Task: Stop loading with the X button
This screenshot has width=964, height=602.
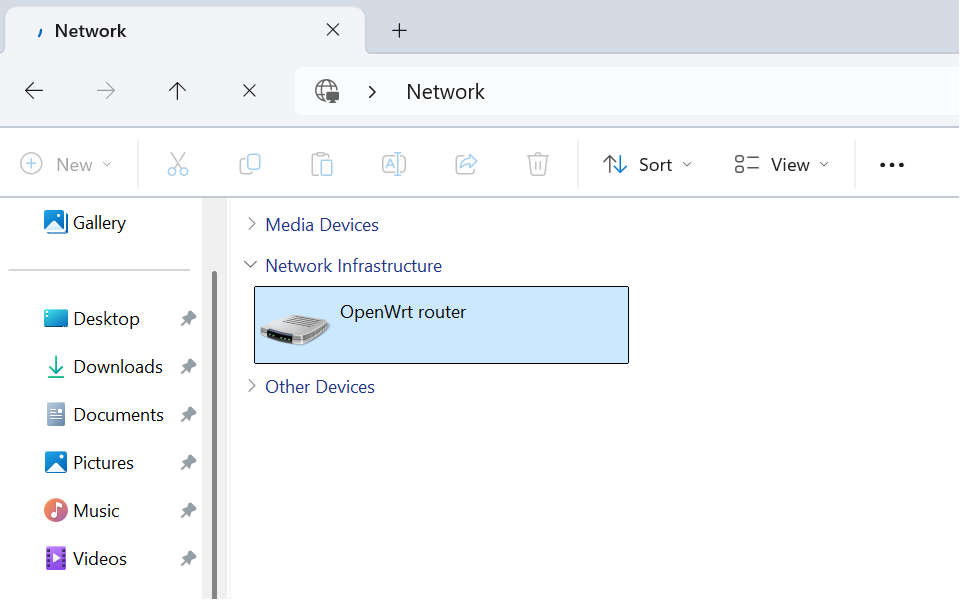Action: point(249,91)
